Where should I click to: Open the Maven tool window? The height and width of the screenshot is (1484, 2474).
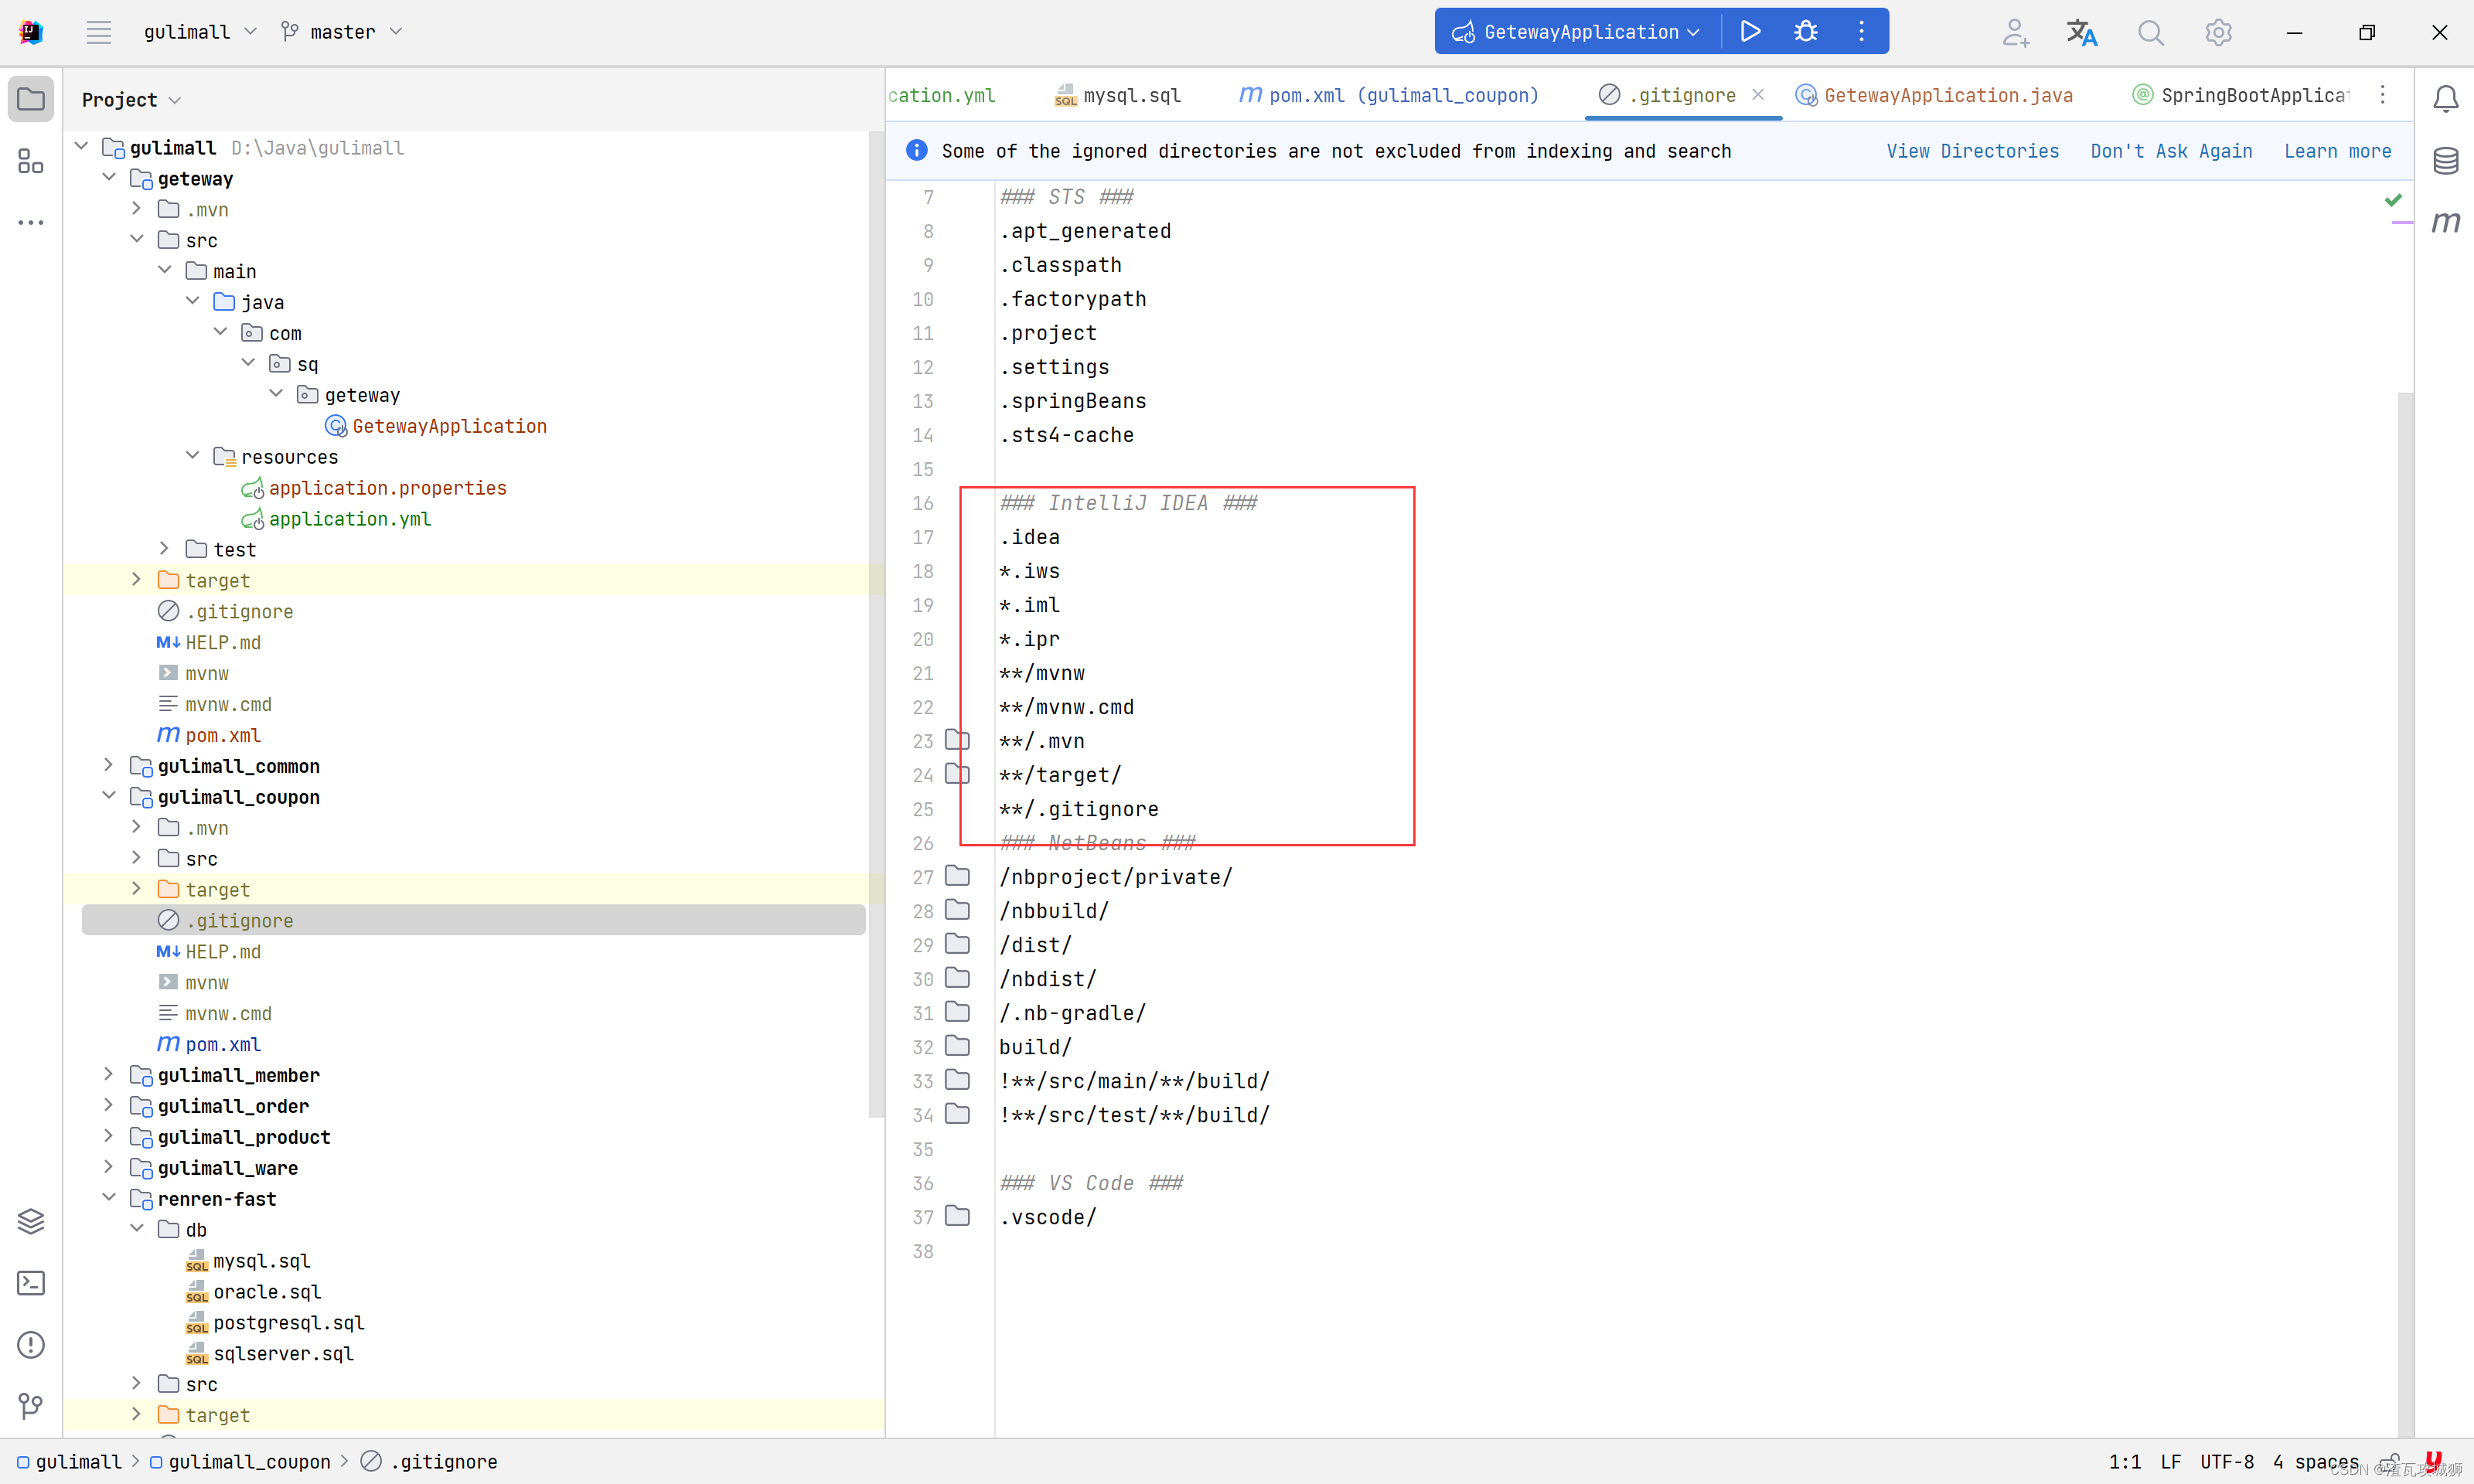pyautogui.click(x=2445, y=222)
